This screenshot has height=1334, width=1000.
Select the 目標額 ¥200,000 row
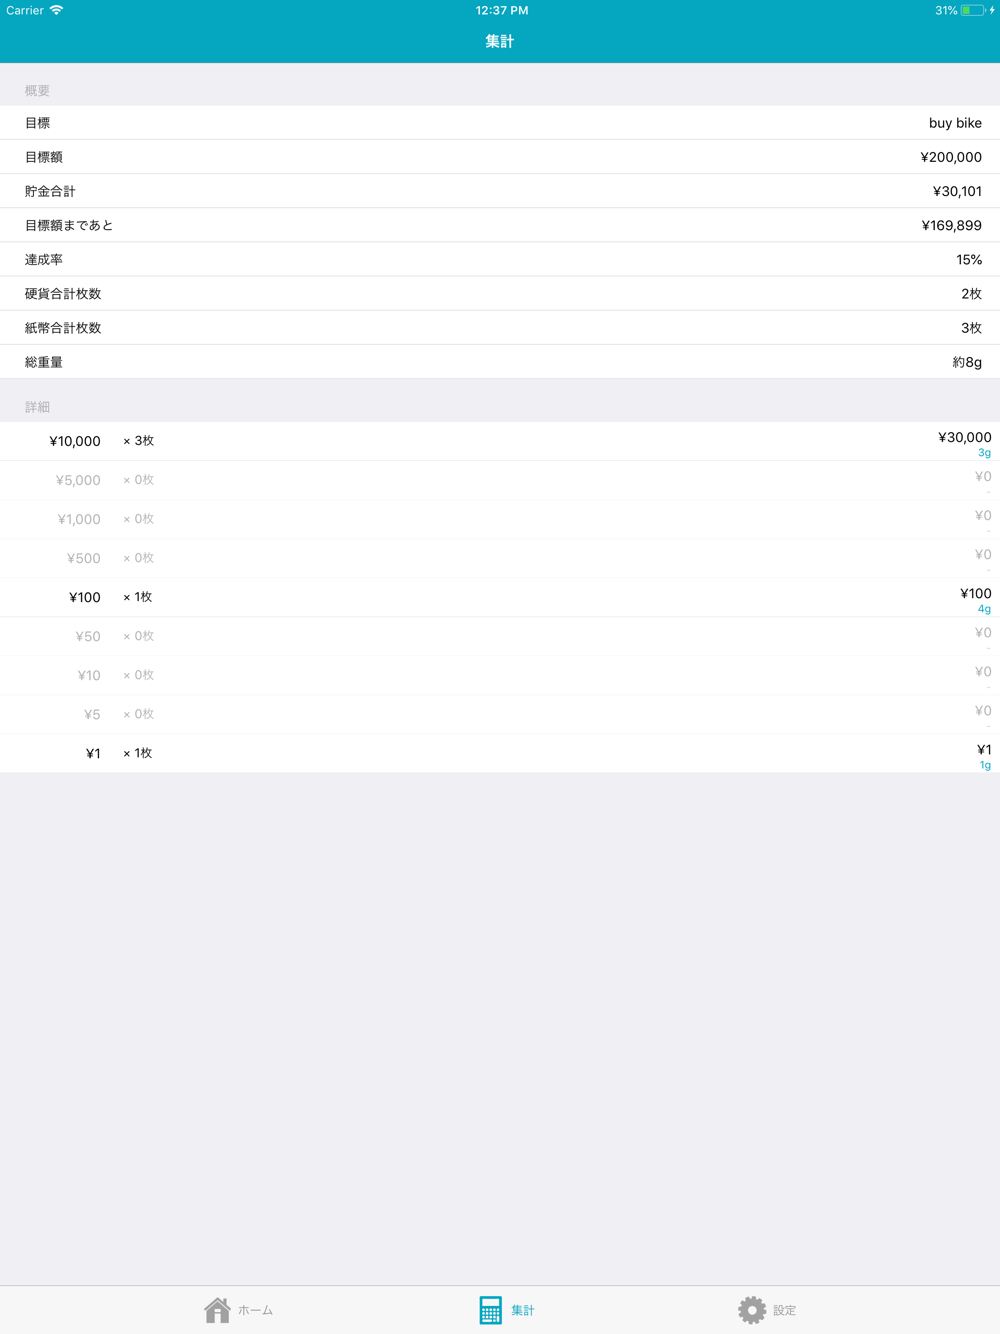[x=500, y=157]
